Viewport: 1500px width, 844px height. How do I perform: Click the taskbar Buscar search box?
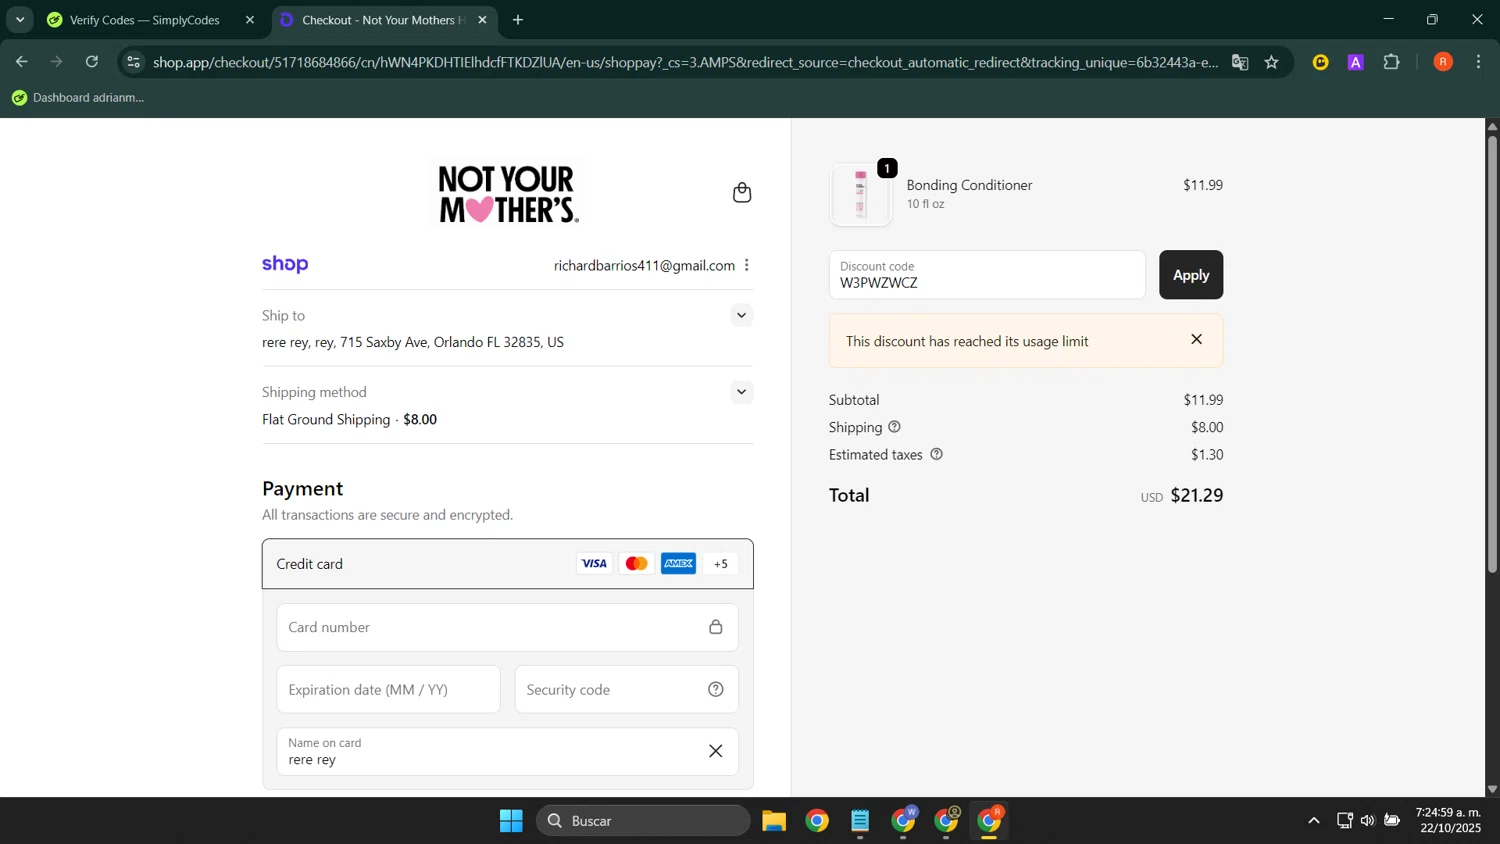pyautogui.click(x=643, y=821)
